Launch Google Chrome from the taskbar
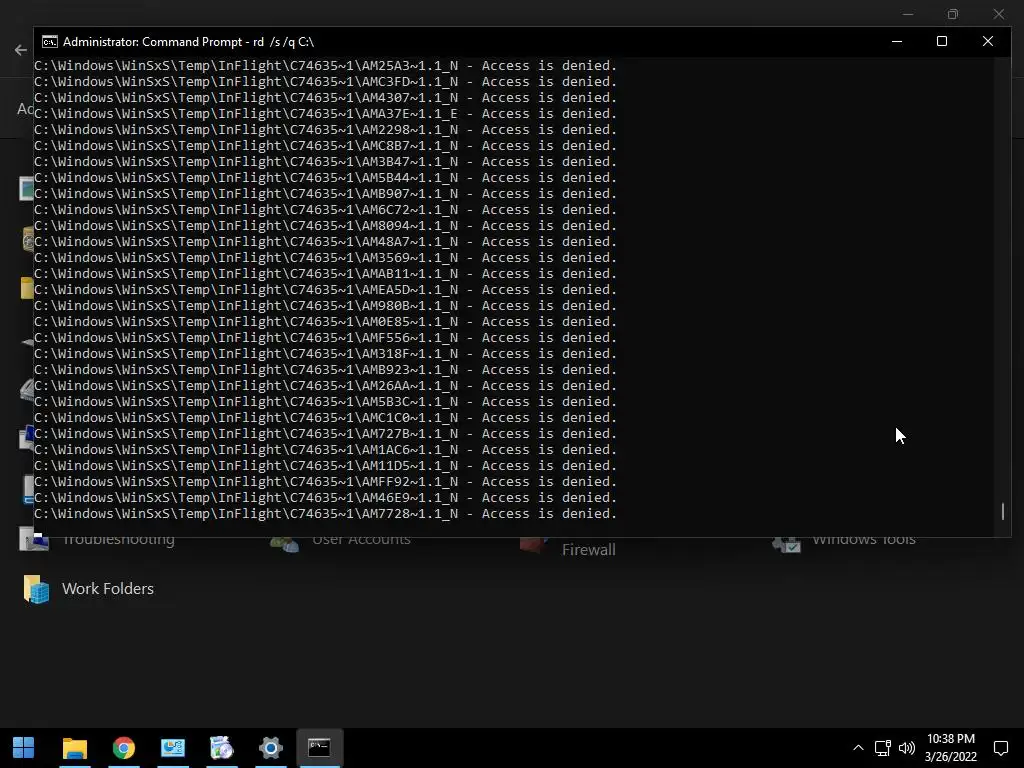 (123, 747)
